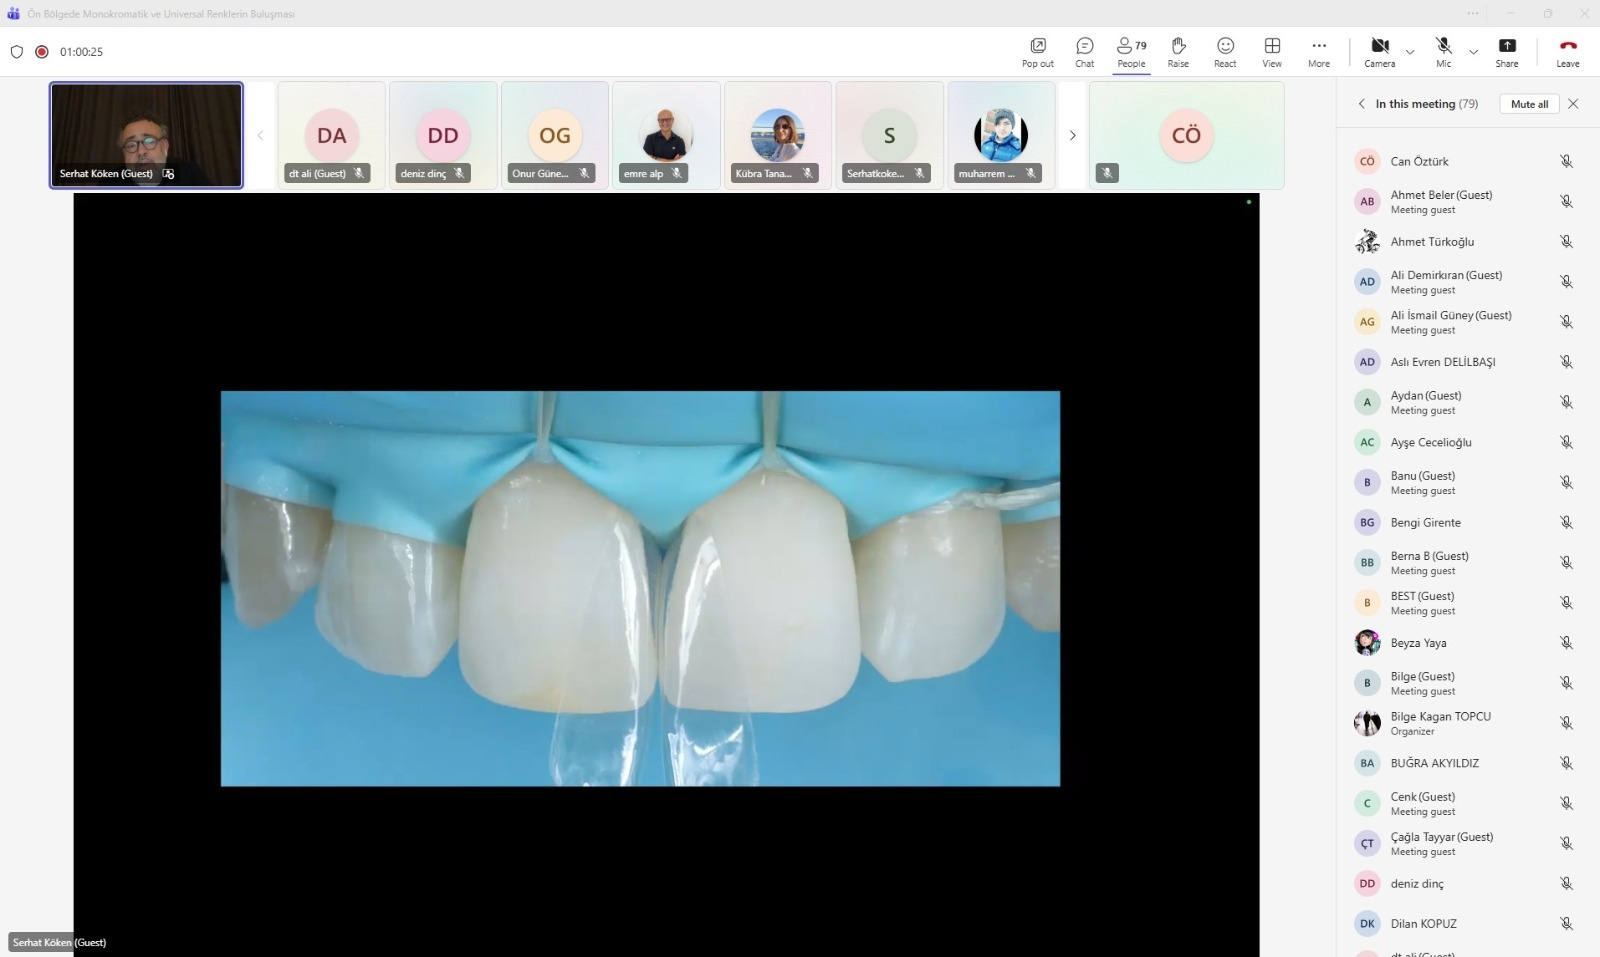Open the meeting Chat panel

click(1084, 52)
